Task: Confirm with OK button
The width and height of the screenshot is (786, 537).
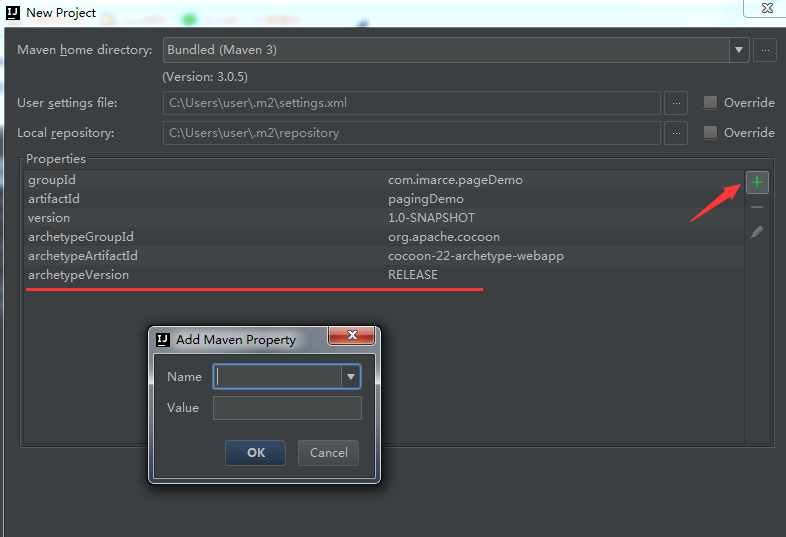Action: pyautogui.click(x=255, y=453)
